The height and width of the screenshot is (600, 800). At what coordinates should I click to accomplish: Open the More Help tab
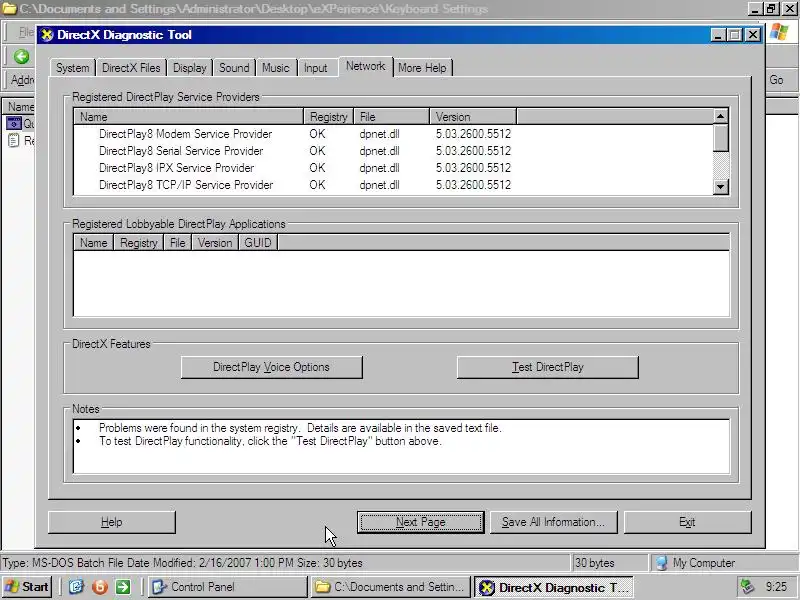pyautogui.click(x=422, y=68)
